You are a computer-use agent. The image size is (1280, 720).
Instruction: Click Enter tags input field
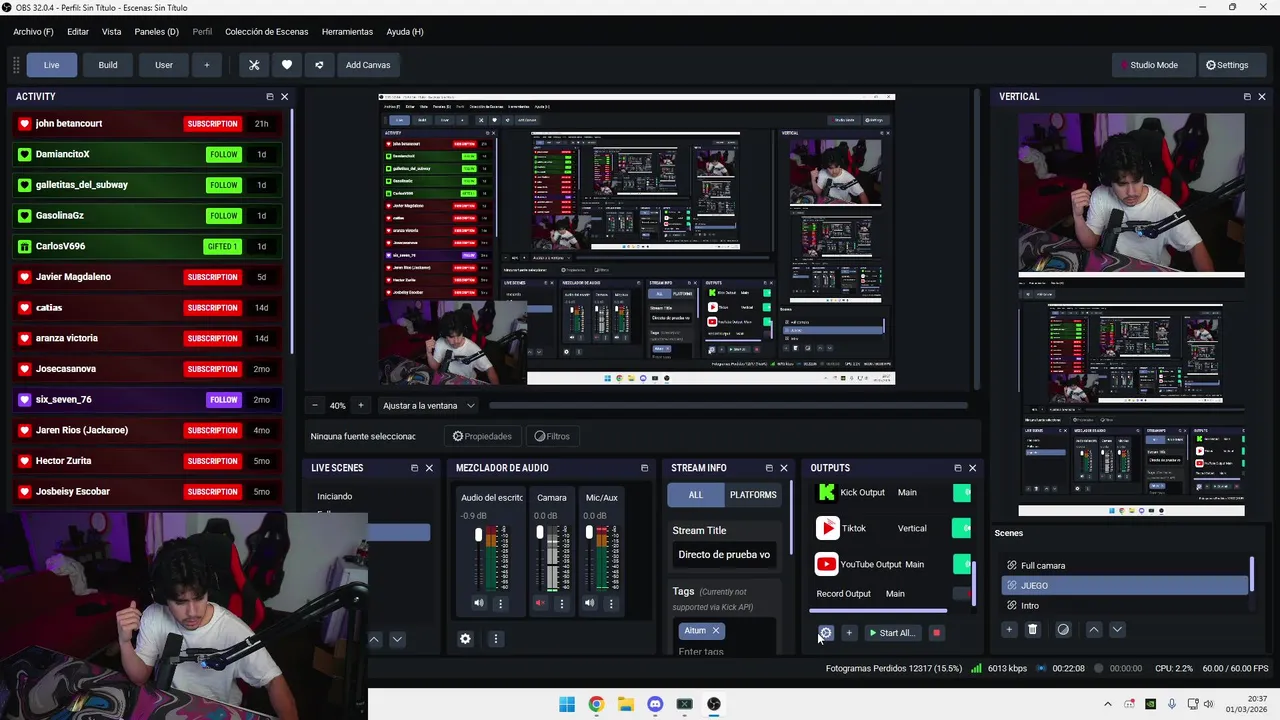(x=725, y=651)
